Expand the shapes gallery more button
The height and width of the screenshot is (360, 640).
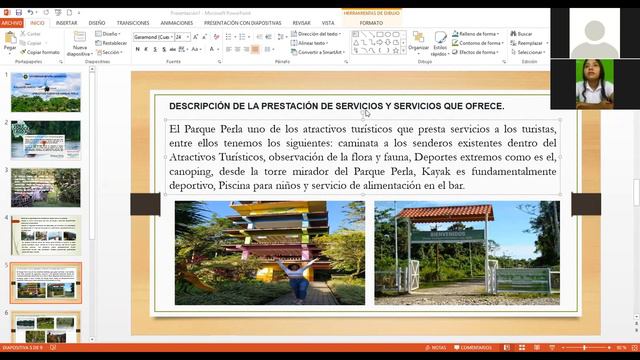tap(404, 51)
